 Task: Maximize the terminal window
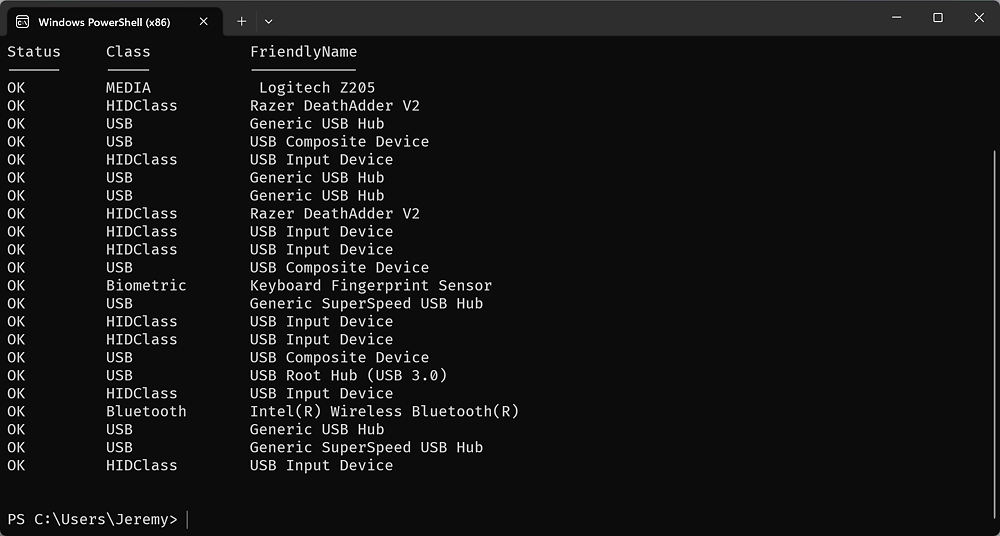[x=938, y=18]
